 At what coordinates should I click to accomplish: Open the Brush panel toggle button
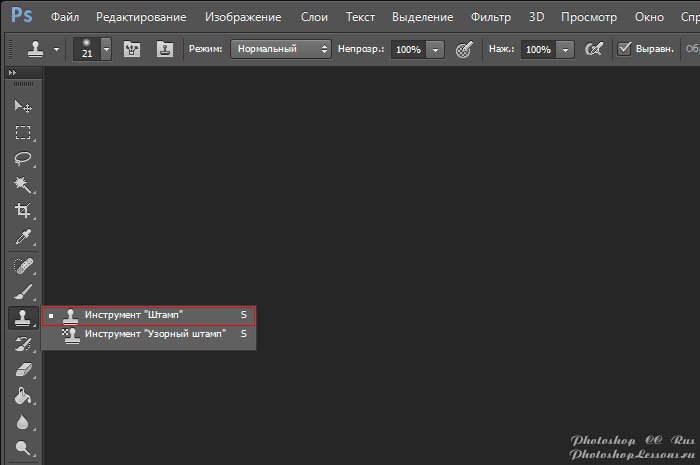click(x=131, y=49)
